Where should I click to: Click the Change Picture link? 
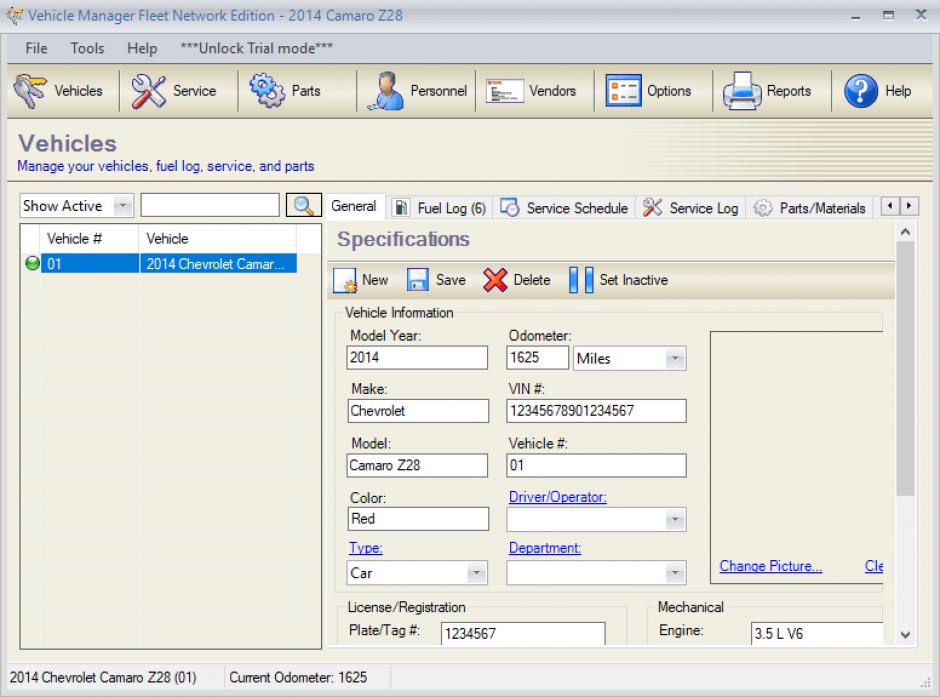[x=770, y=566]
